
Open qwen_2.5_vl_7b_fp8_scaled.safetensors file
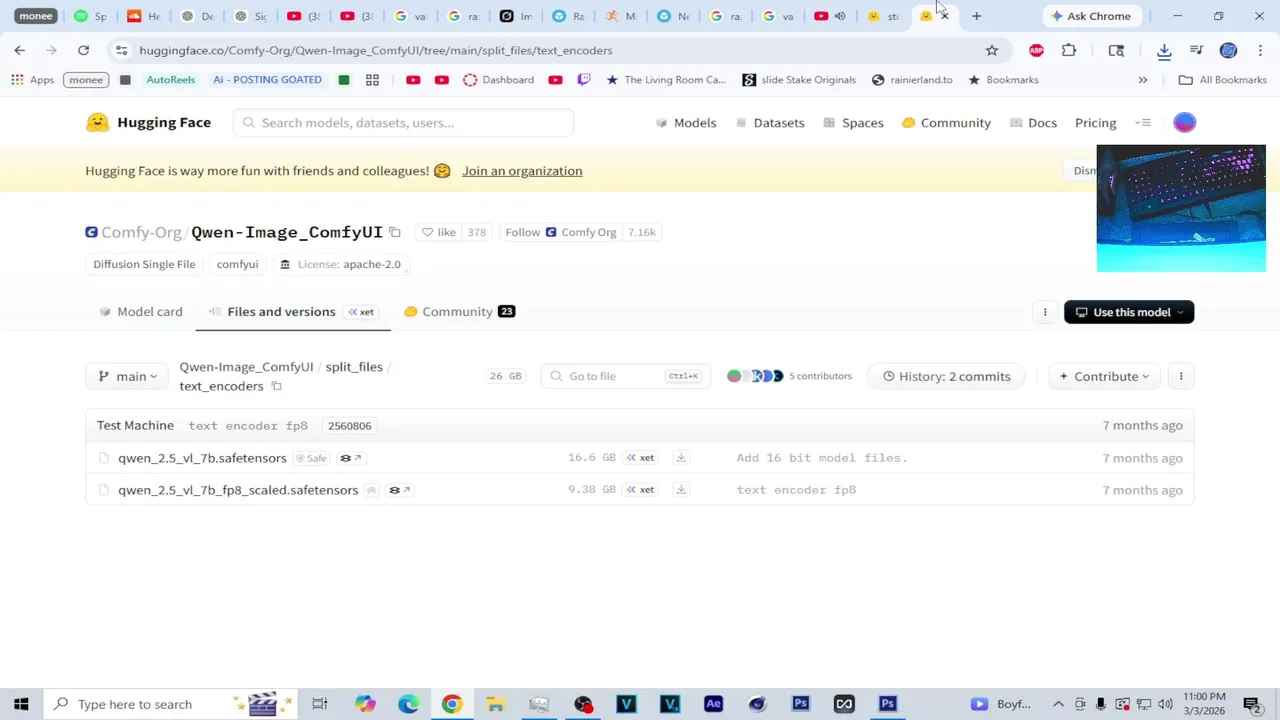coord(238,490)
